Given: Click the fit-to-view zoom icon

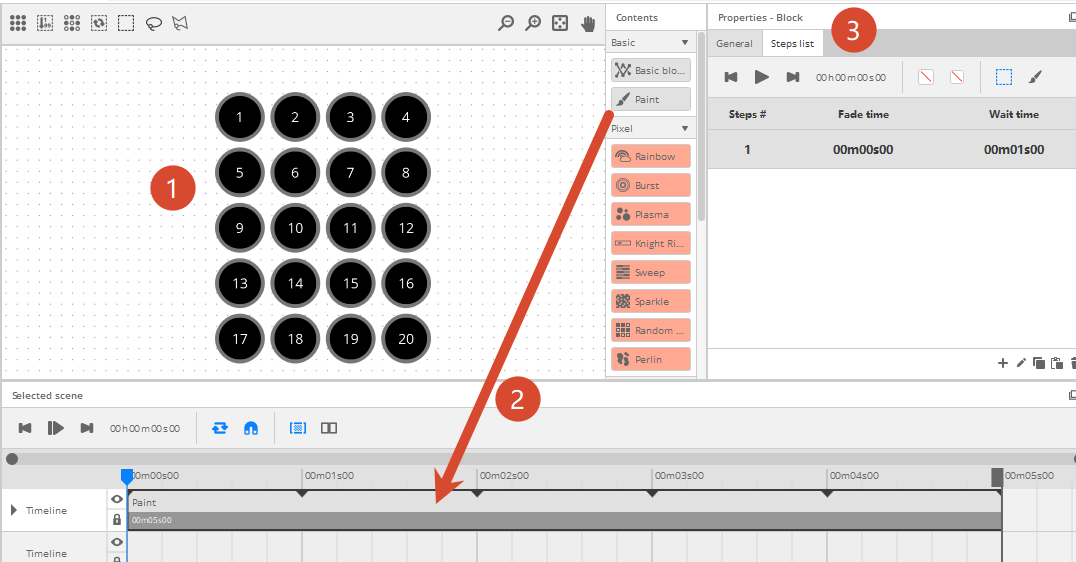Looking at the screenshot, I should pyautogui.click(x=560, y=22).
